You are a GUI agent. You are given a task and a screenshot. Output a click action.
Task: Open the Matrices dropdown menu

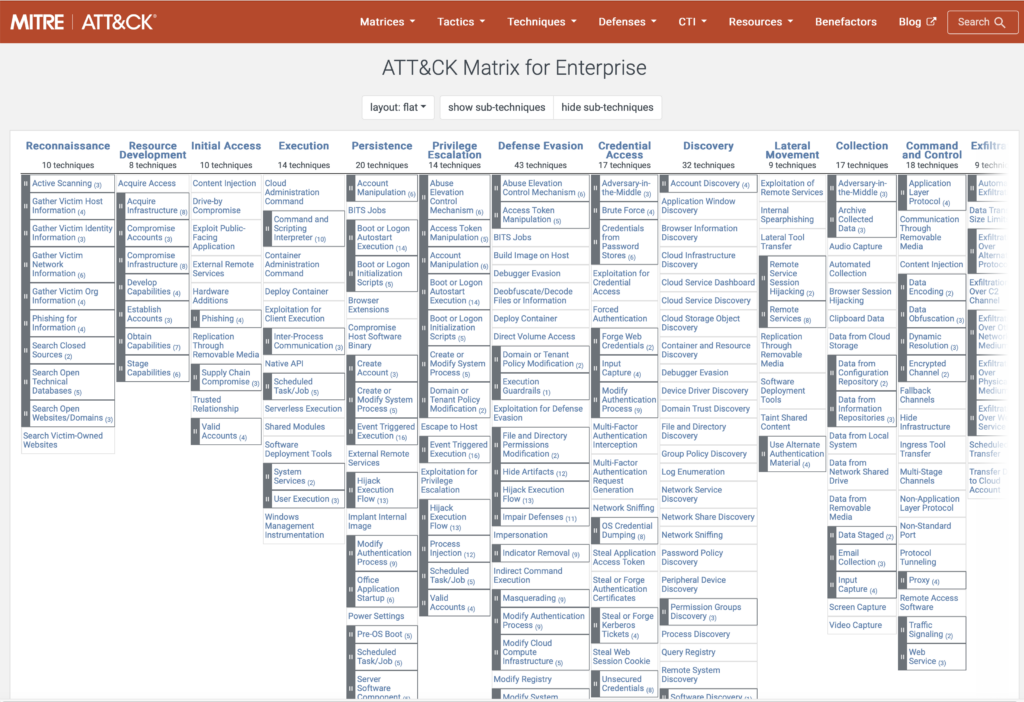click(x=386, y=21)
